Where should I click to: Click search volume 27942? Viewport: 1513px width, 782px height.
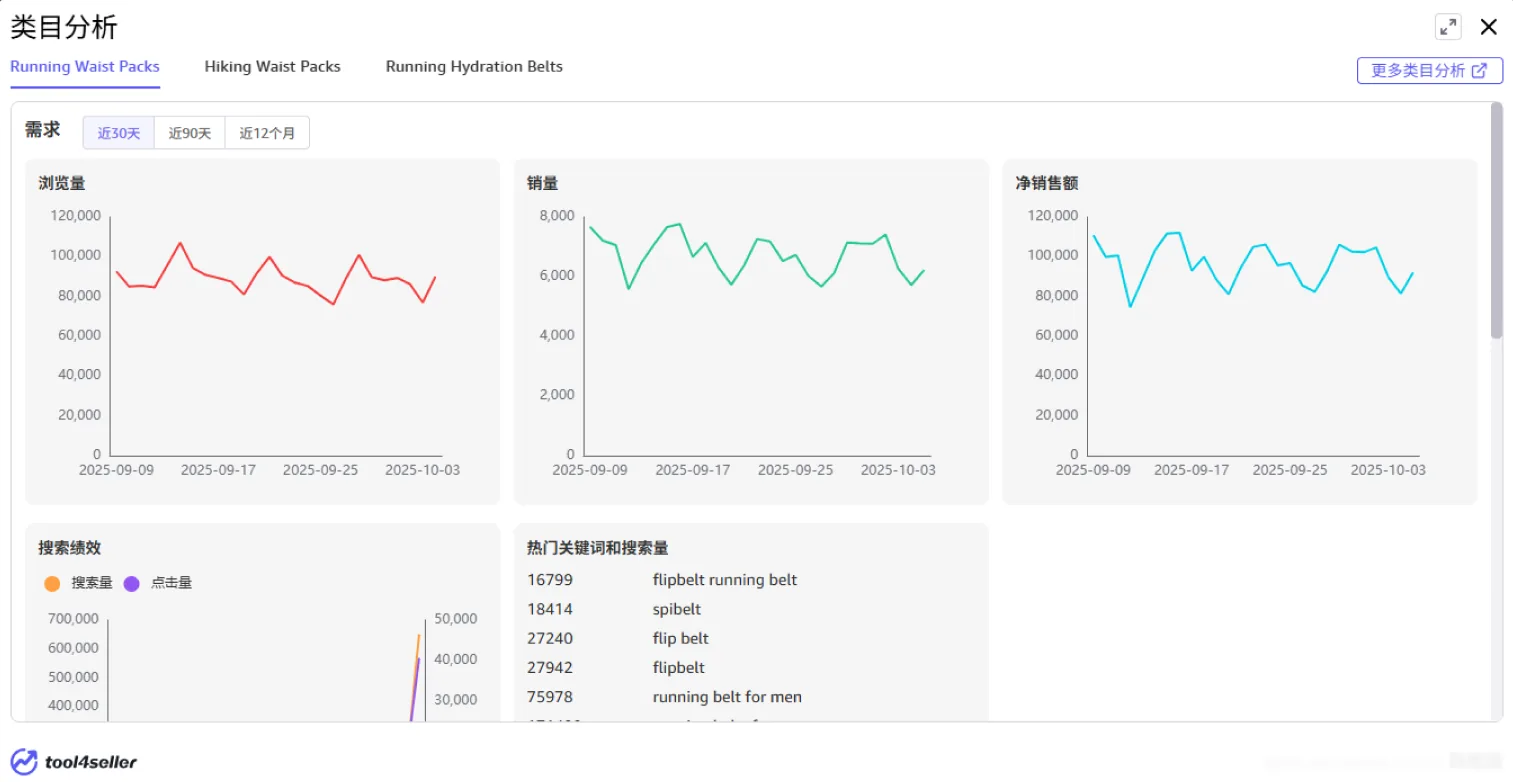pyautogui.click(x=550, y=667)
